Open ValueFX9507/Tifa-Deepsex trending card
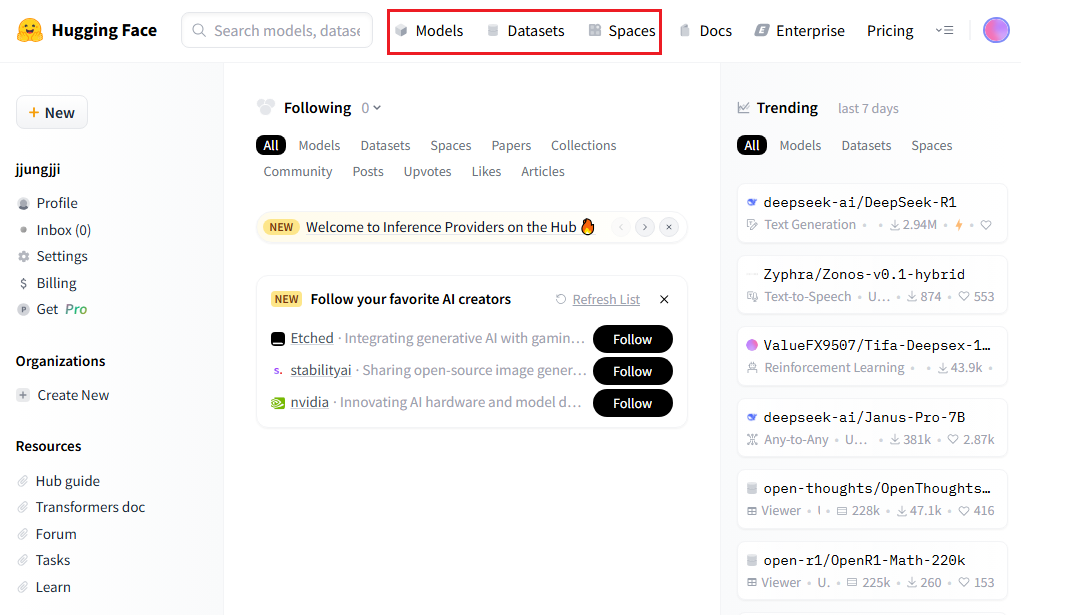 coord(872,356)
